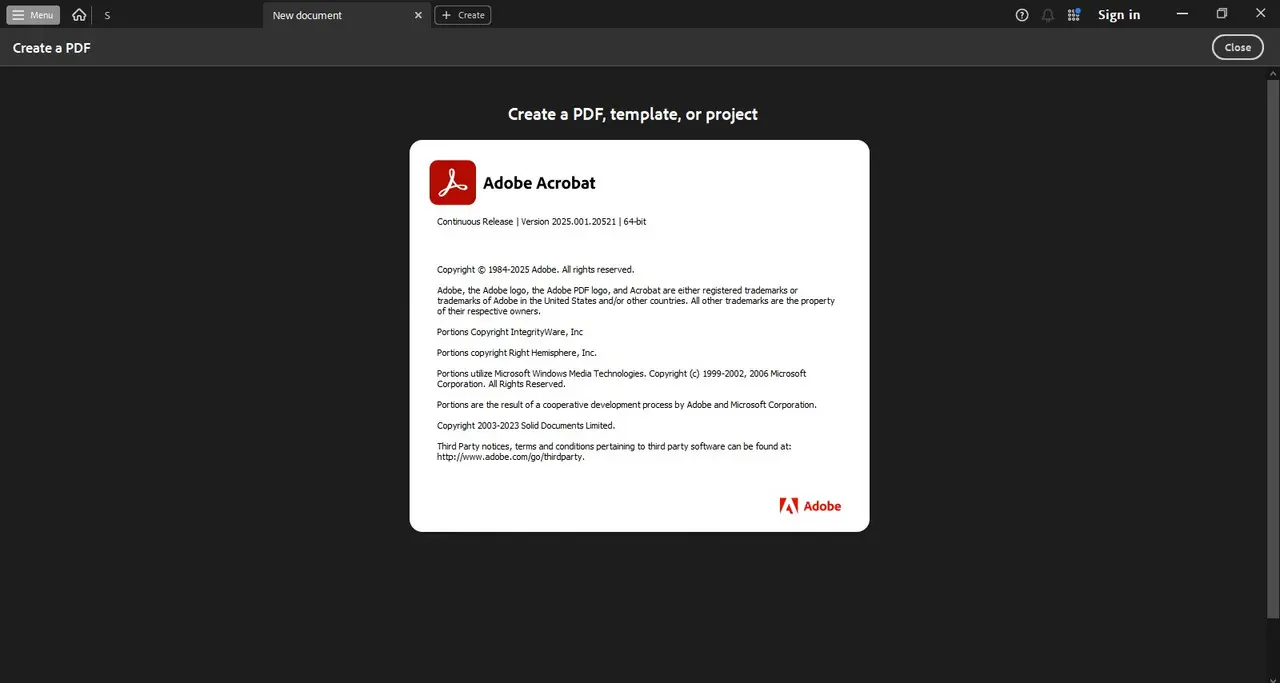The image size is (1280, 683).
Task: Click the Create a PDF, template, or project heading
Action: [633, 114]
